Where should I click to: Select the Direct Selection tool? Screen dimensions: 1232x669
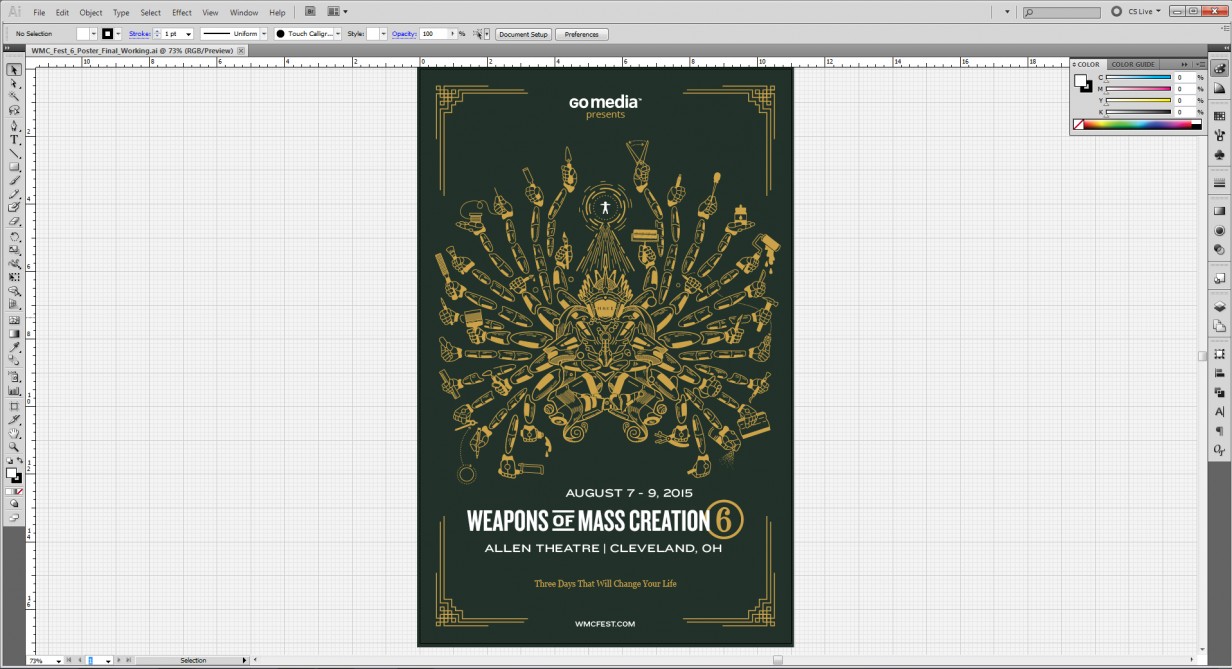pos(14,85)
